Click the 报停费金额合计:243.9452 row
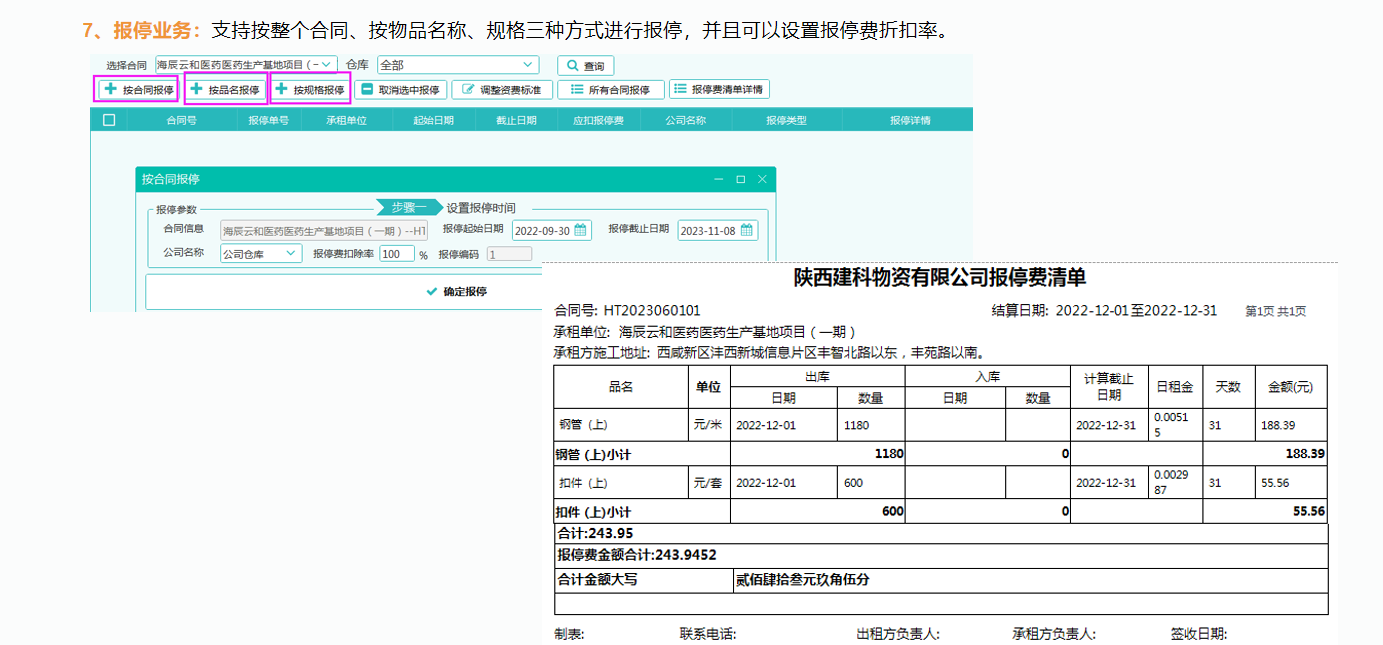 click(x=941, y=555)
